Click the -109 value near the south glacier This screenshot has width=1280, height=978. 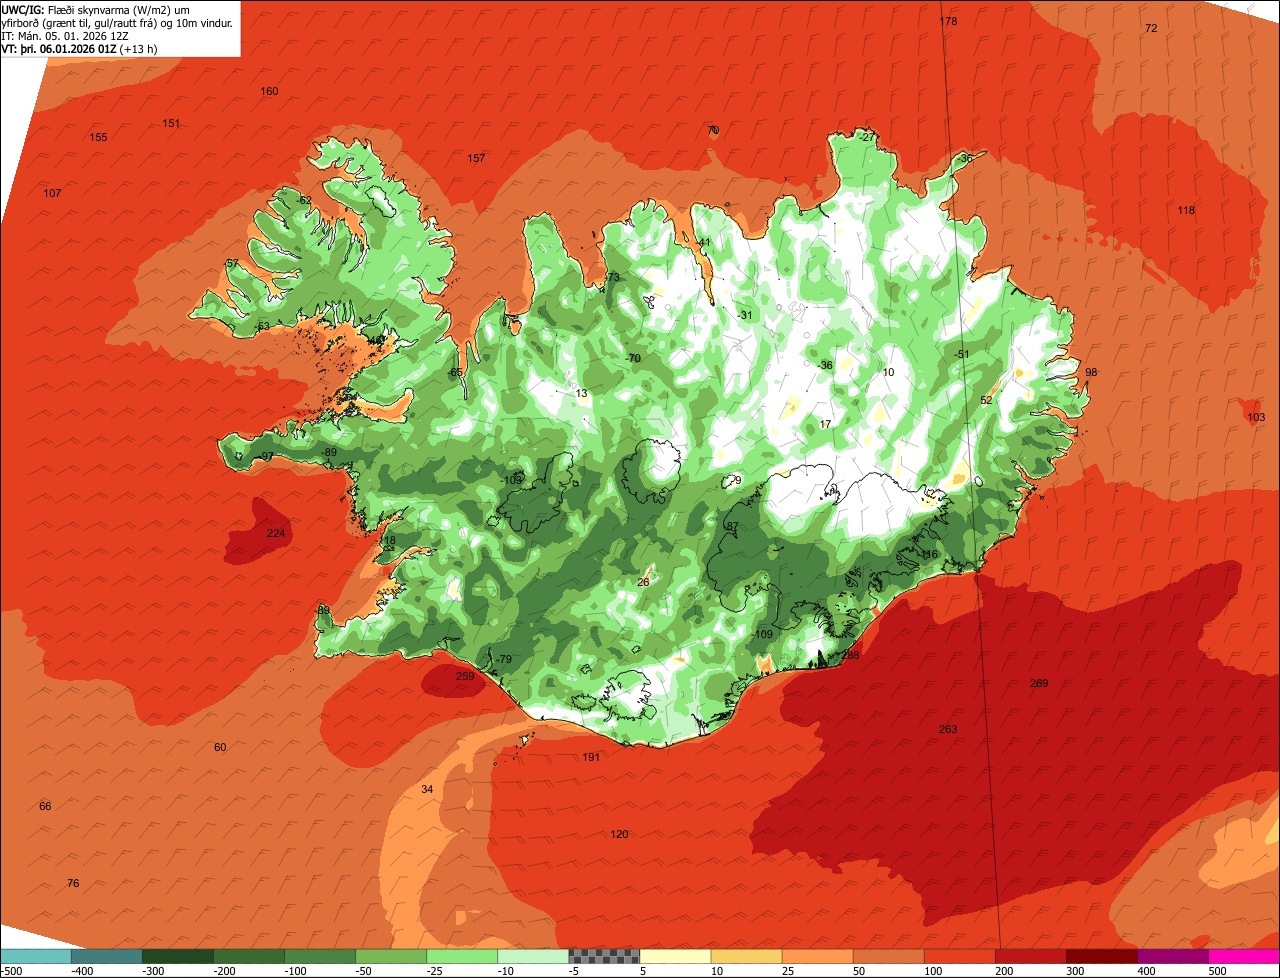763,634
